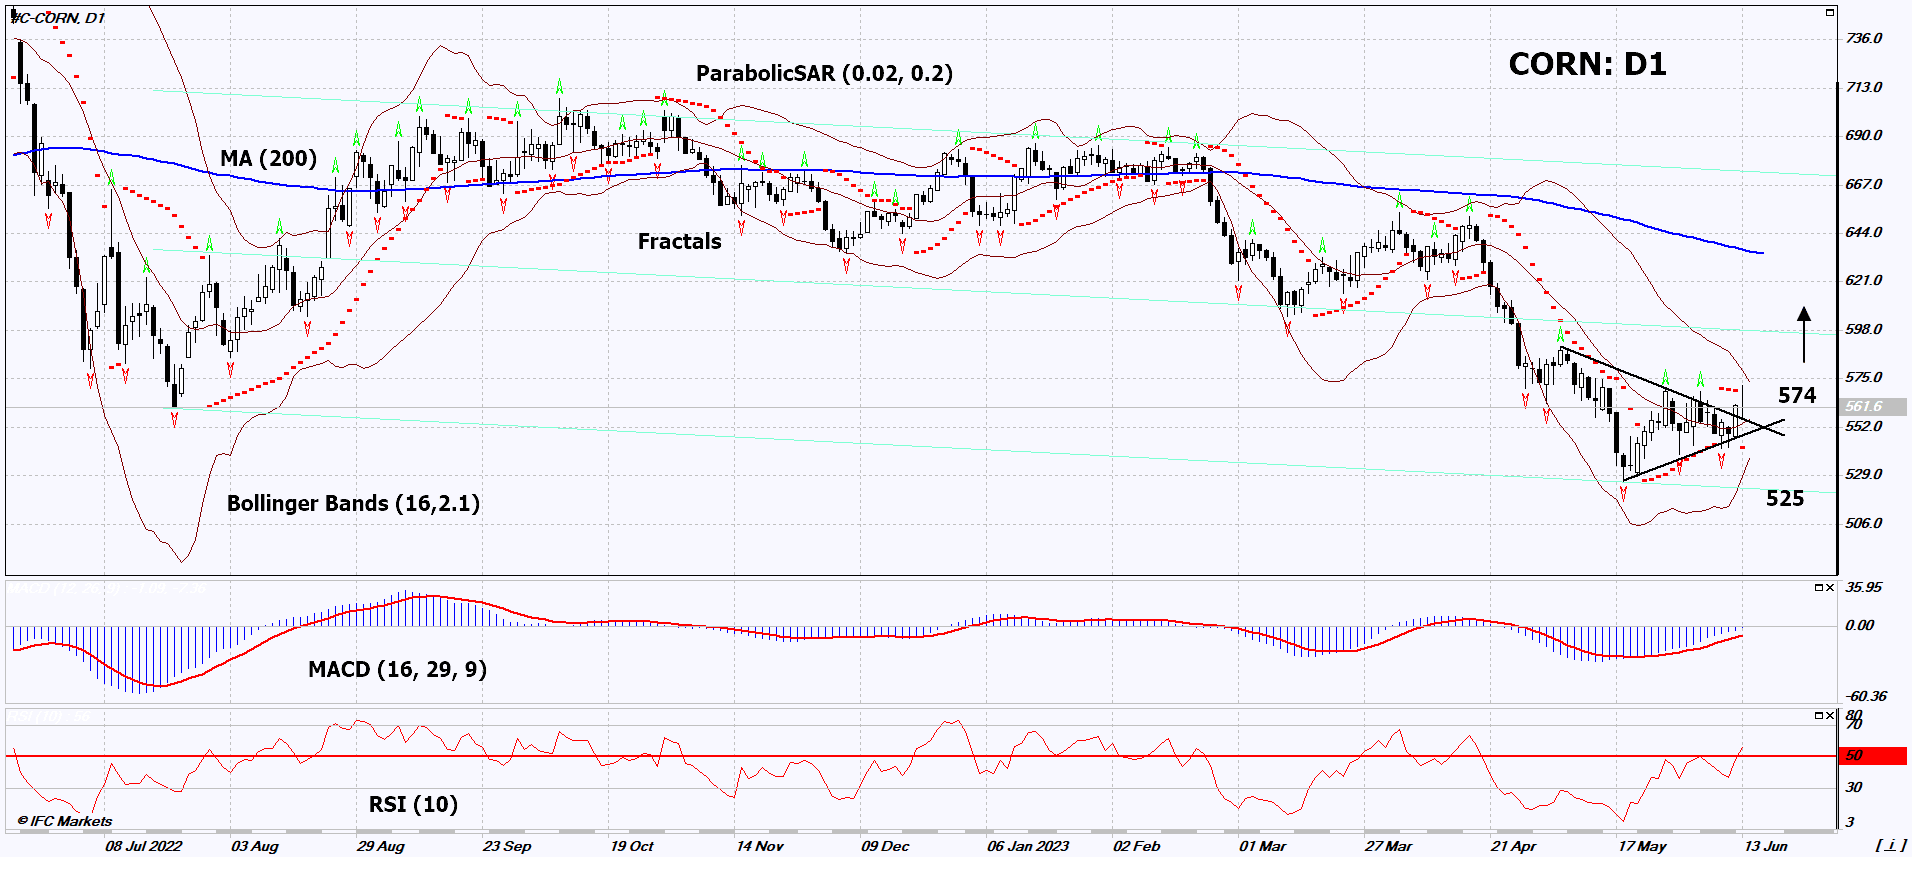Select the MACD (16, 29, 9) label
Screen dimensions: 1912x885
(397, 670)
